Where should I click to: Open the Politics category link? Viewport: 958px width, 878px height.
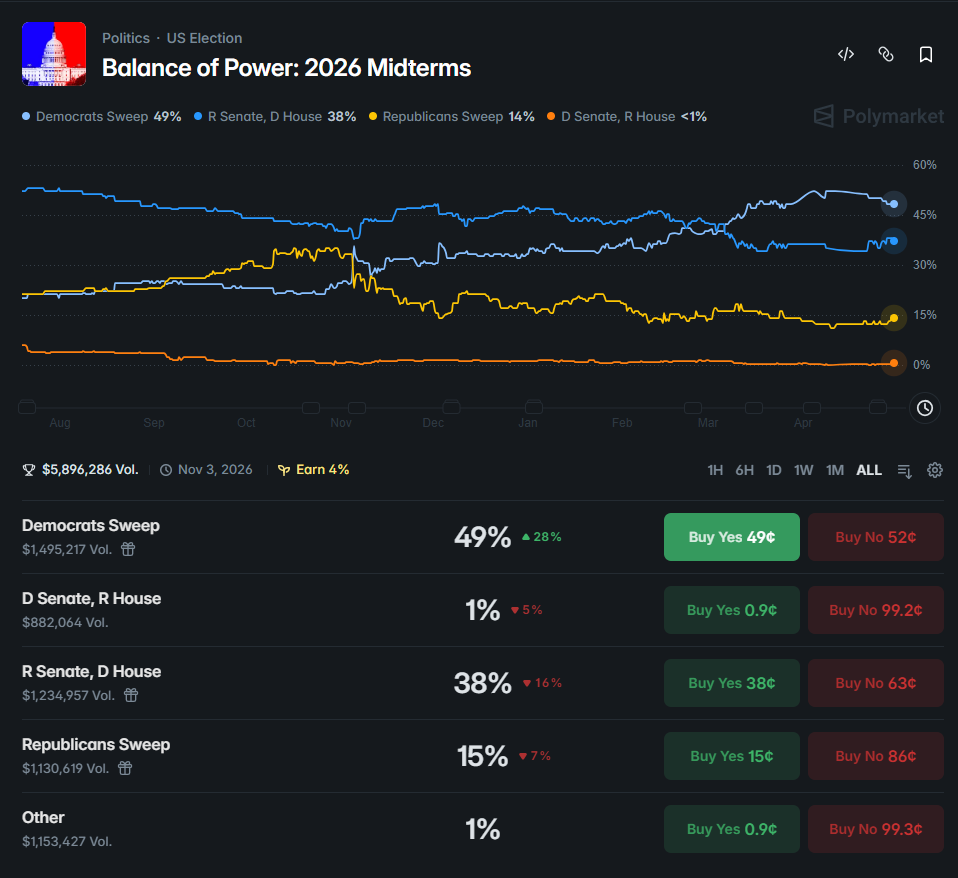[126, 38]
